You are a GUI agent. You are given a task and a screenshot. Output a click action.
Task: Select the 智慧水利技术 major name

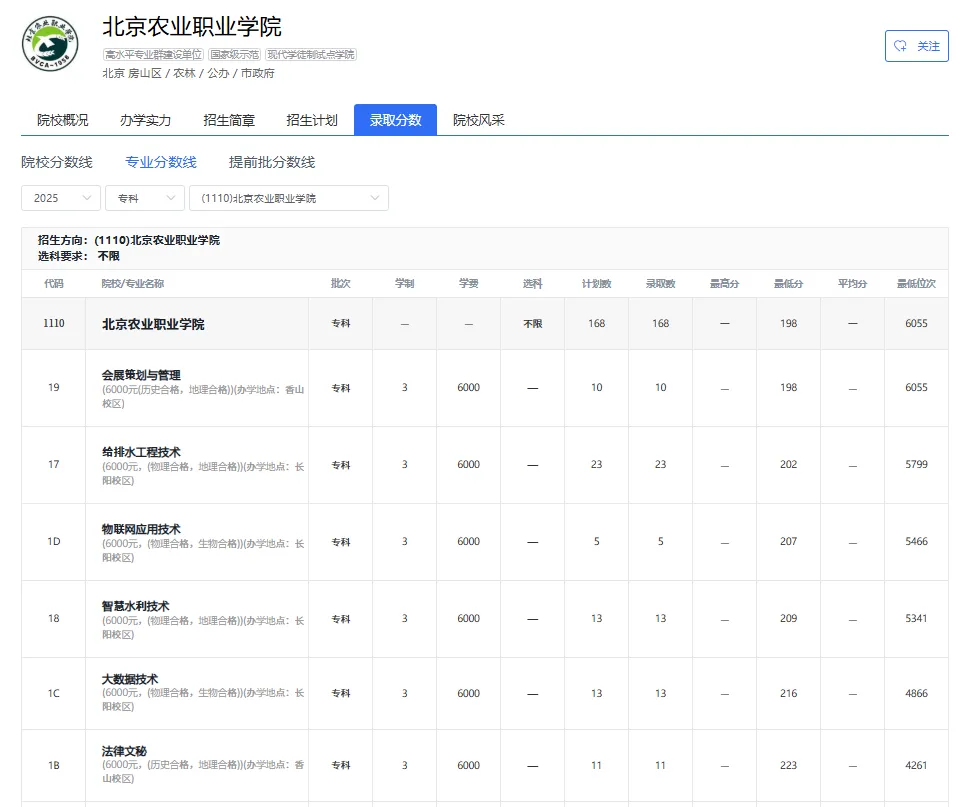135,606
